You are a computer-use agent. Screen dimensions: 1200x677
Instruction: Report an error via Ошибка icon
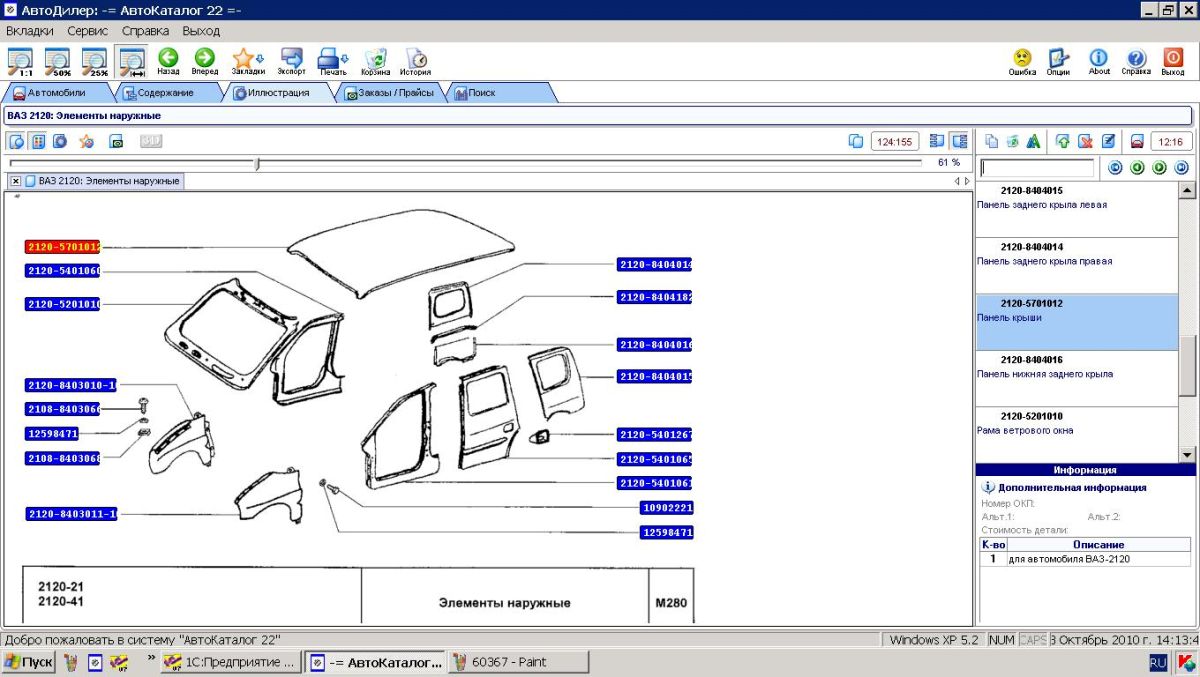[1022, 62]
